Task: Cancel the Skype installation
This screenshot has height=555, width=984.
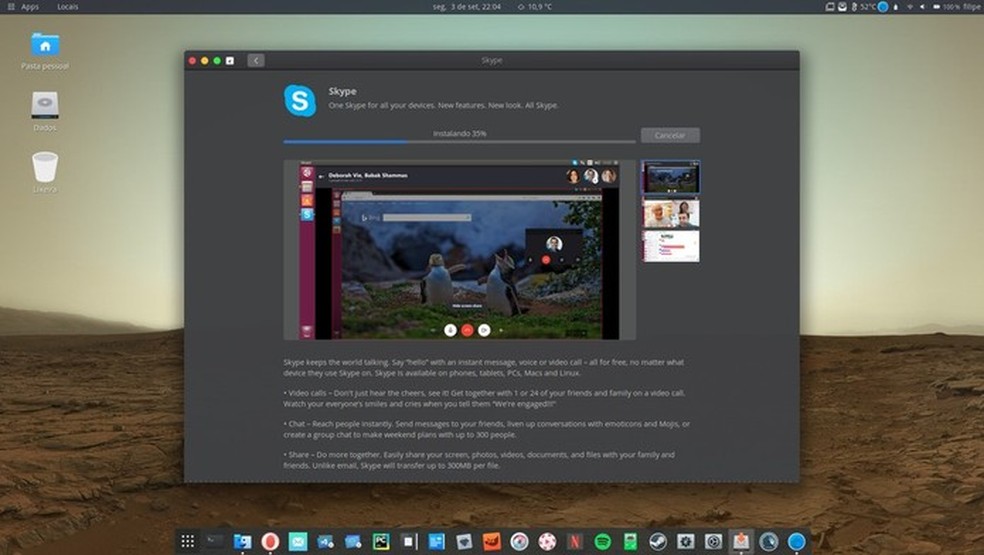Action: pyautogui.click(x=670, y=135)
